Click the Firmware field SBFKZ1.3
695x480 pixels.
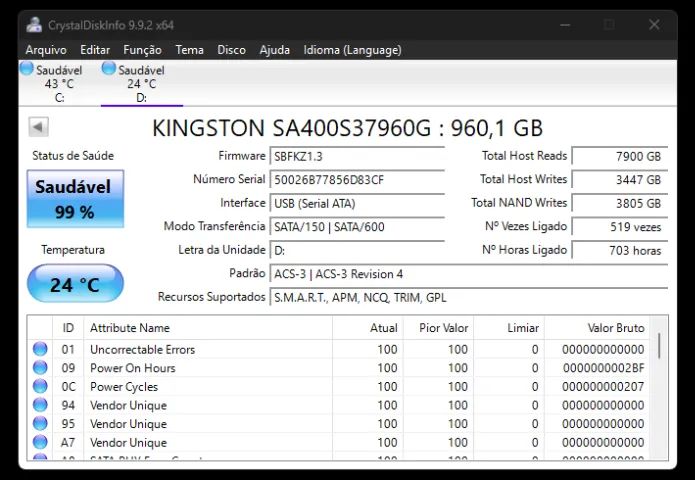pyautogui.click(x=357, y=156)
